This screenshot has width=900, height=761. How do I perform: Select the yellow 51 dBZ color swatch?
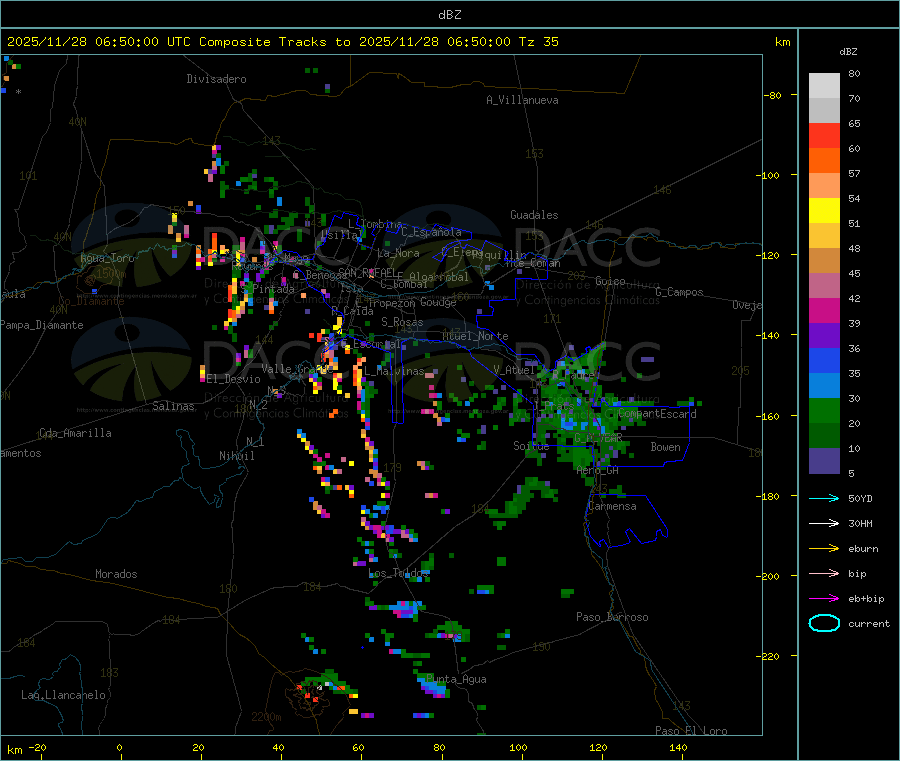coord(824,211)
